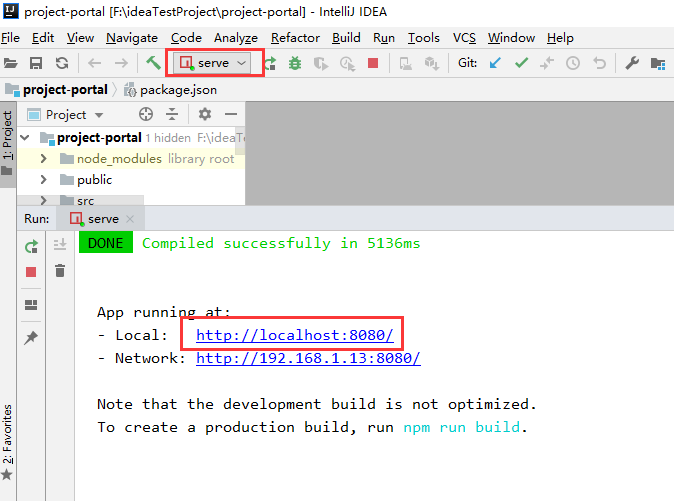Open the Refactor menu
Screen dimensions: 674x501
pyautogui.click(x=295, y=38)
